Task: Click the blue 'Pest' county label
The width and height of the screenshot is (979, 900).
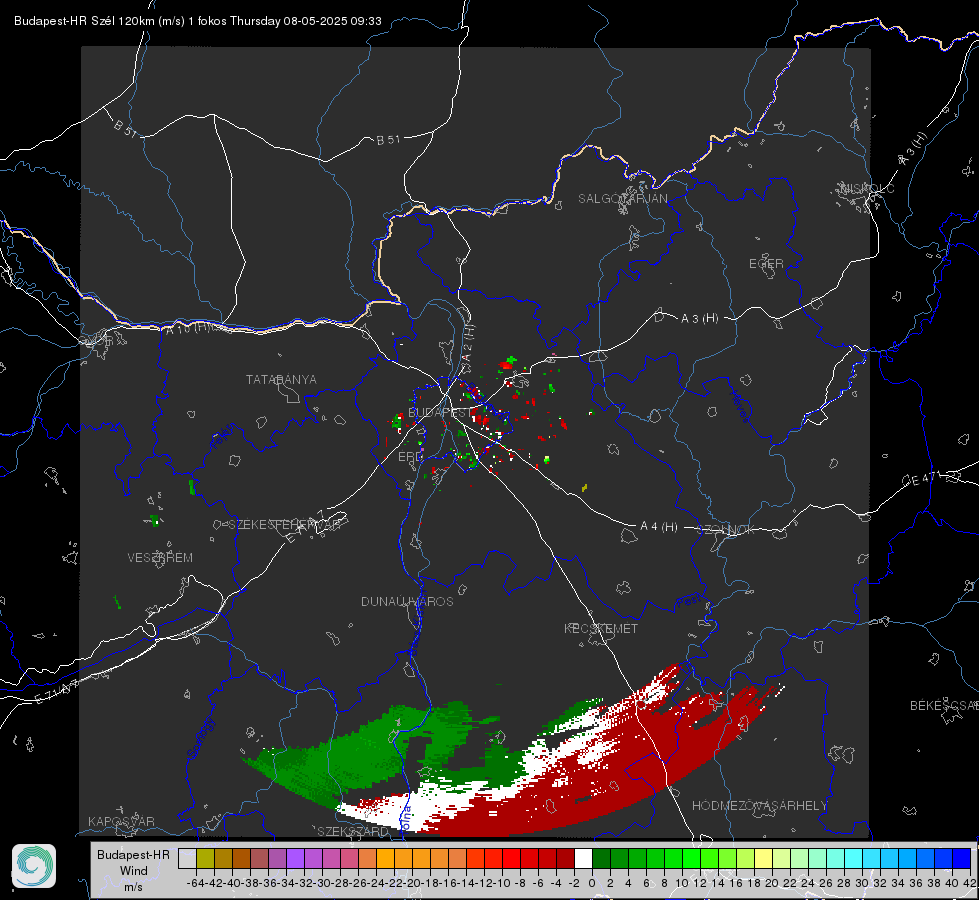Action: [689, 602]
